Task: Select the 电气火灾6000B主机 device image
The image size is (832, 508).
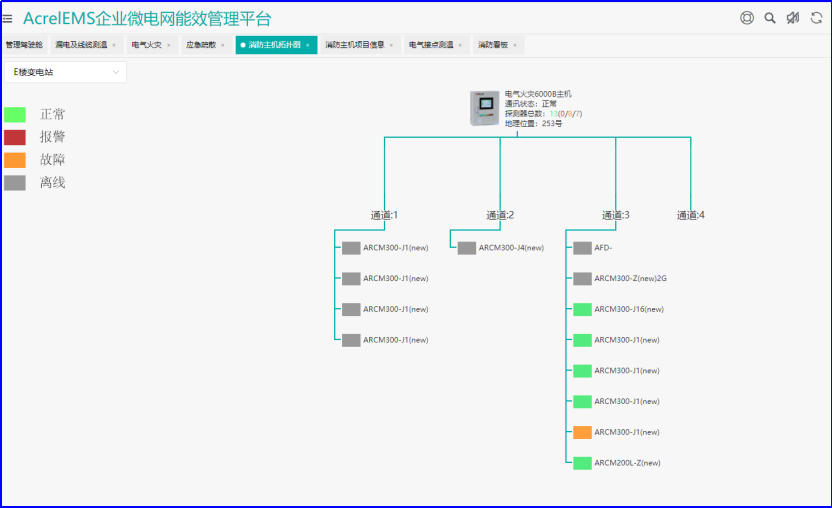Action: pyautogui.click(x=485, y=108)
